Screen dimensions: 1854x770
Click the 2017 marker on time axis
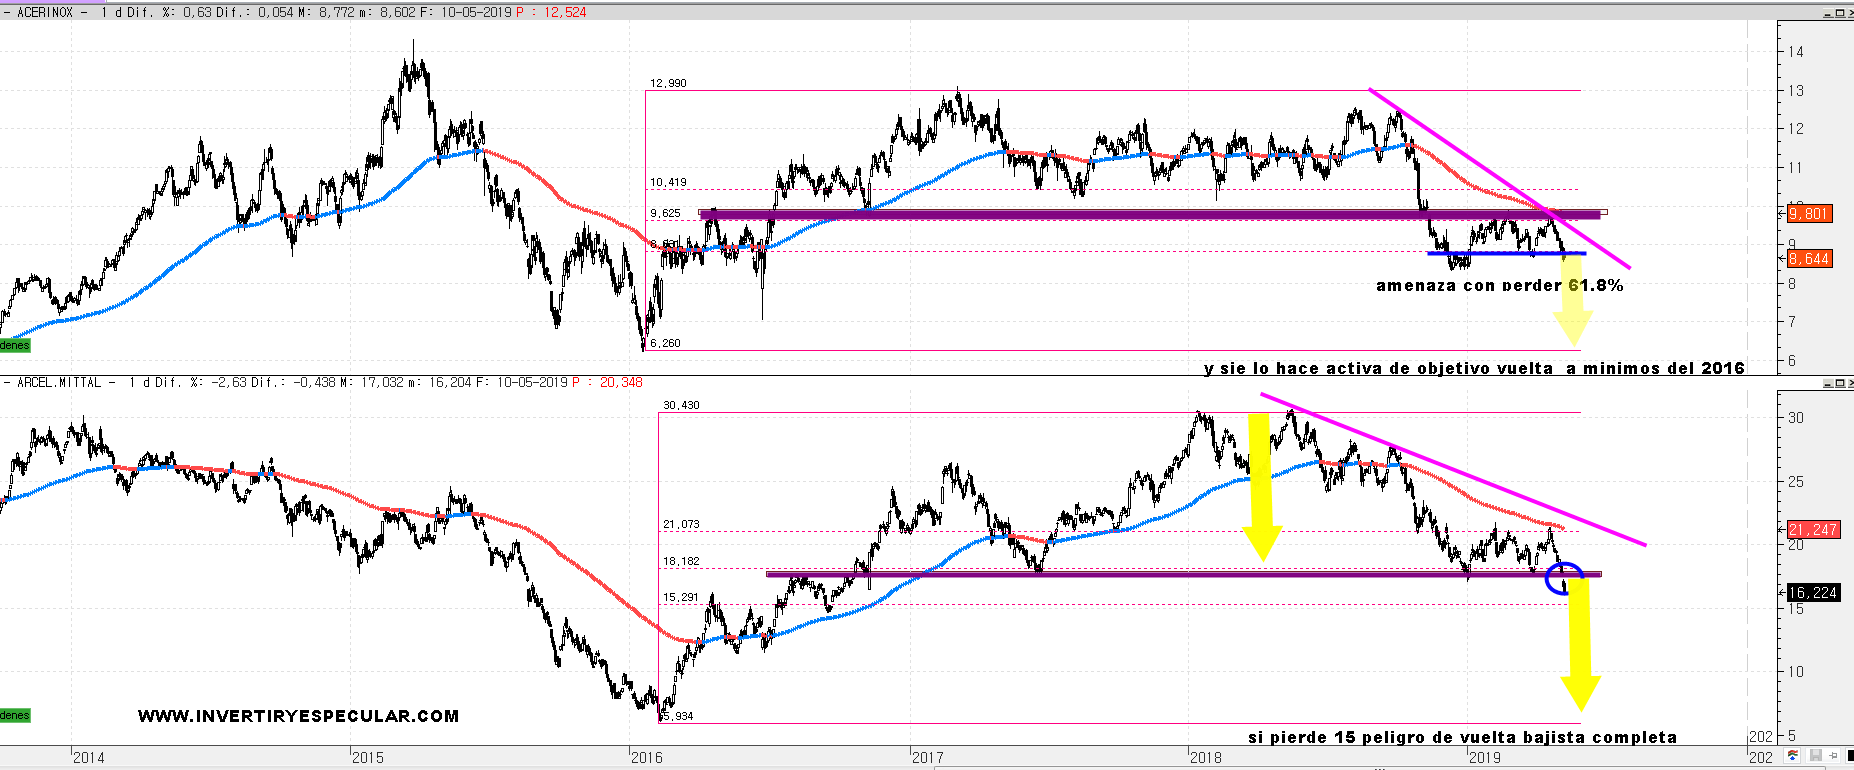click(927, 757)
